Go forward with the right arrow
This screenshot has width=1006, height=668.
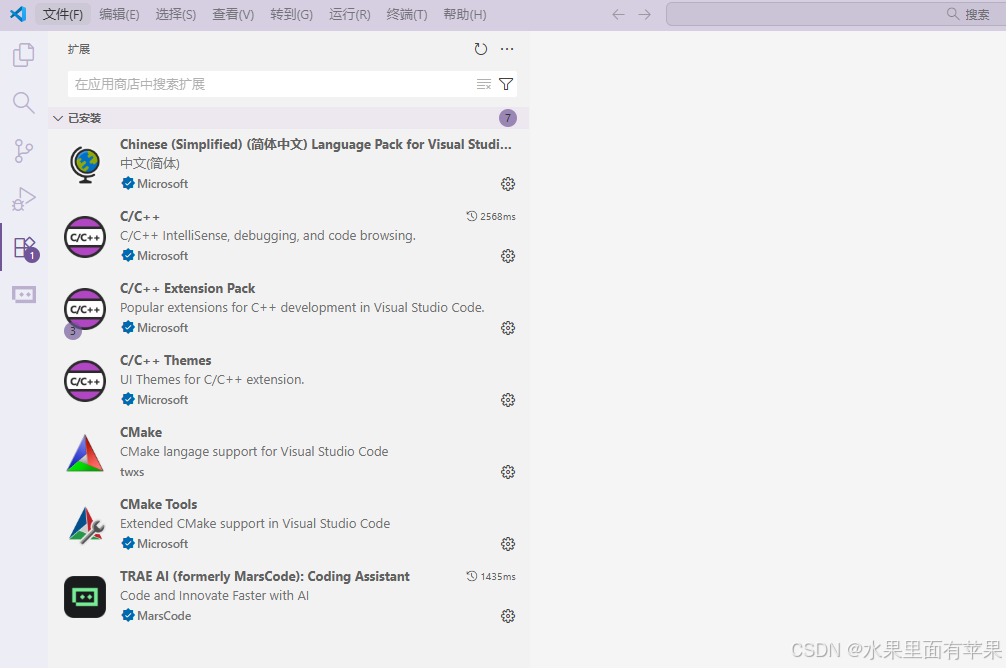pos(645,14)
